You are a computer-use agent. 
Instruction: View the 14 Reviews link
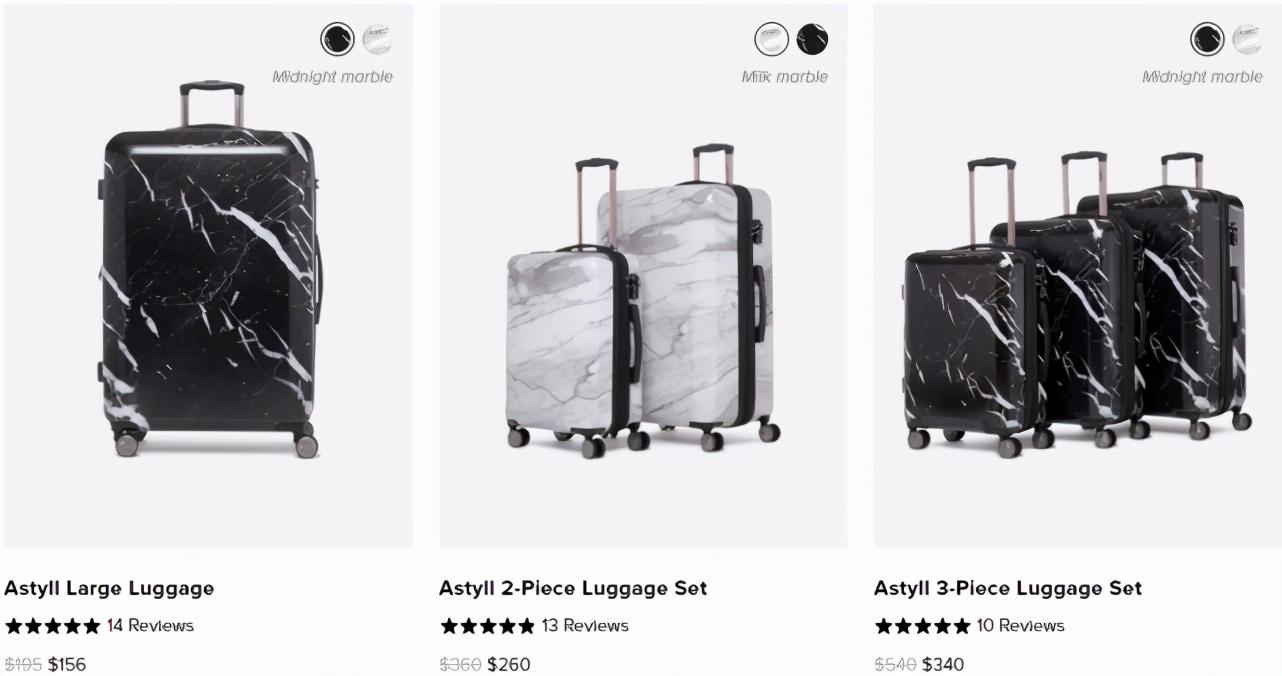tap(150, 626)
